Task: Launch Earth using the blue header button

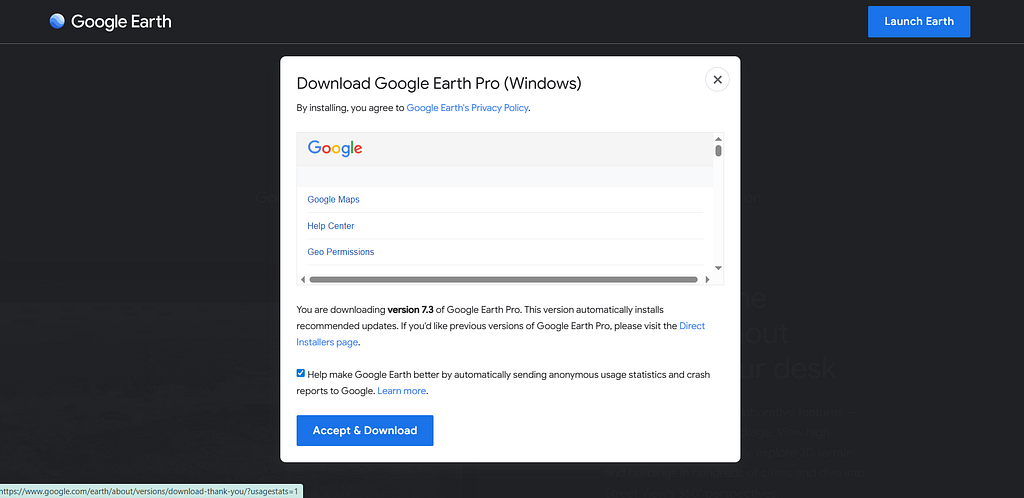Action: 919,22
